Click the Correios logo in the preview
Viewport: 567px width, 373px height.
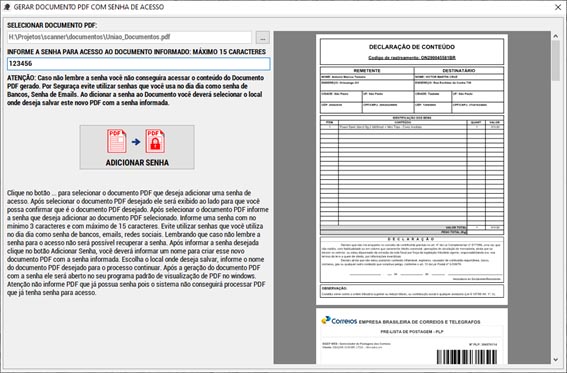point(339,321)
